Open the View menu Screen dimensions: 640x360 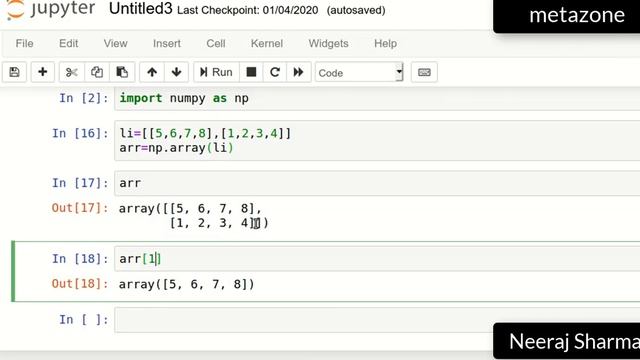(x=116, y=43)
